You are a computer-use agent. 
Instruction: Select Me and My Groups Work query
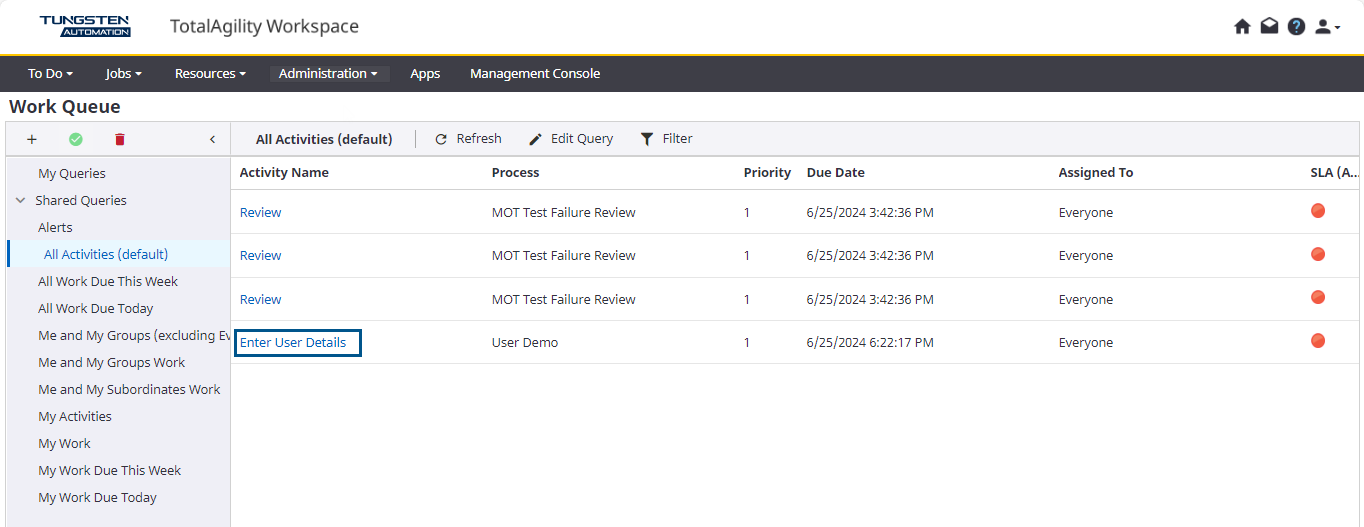pyautogui.click(x=112, y=362)
